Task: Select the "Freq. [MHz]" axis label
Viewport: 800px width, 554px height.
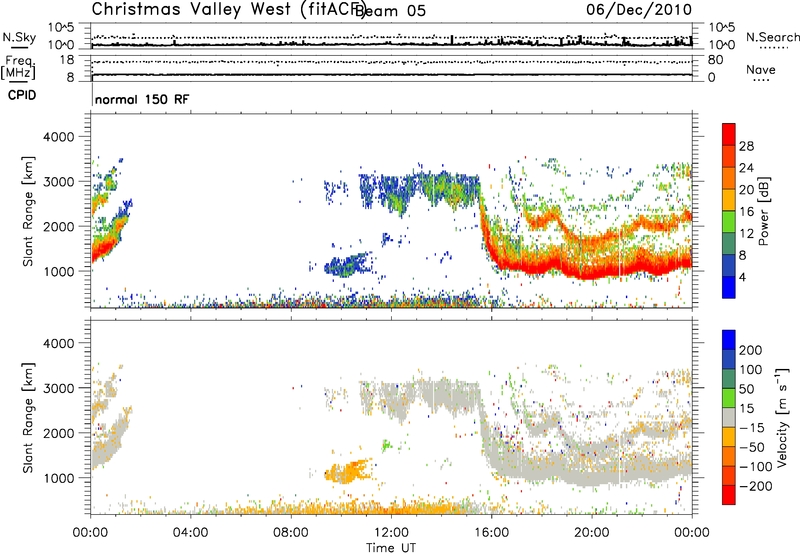Action: pyautogui.click(x=19, y=67)
